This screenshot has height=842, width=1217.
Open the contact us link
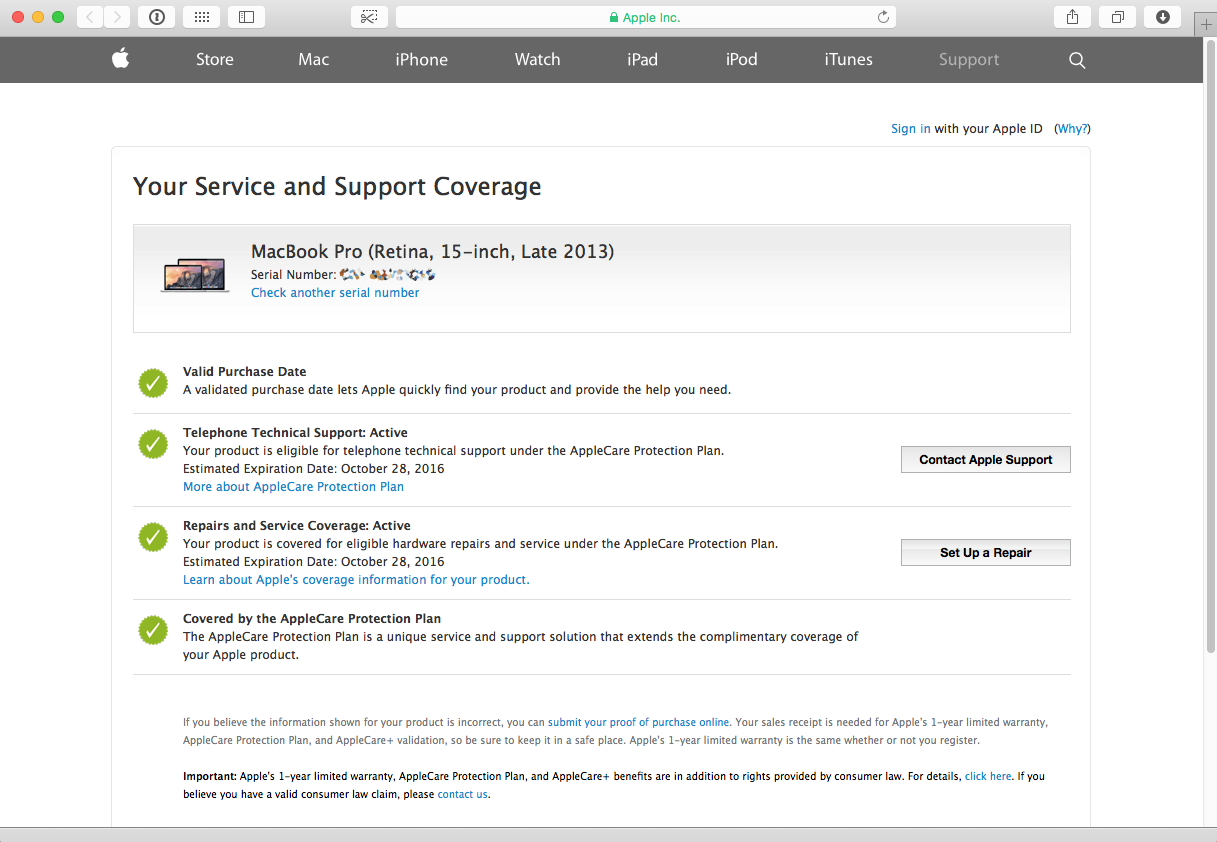[x=463, y=794]
